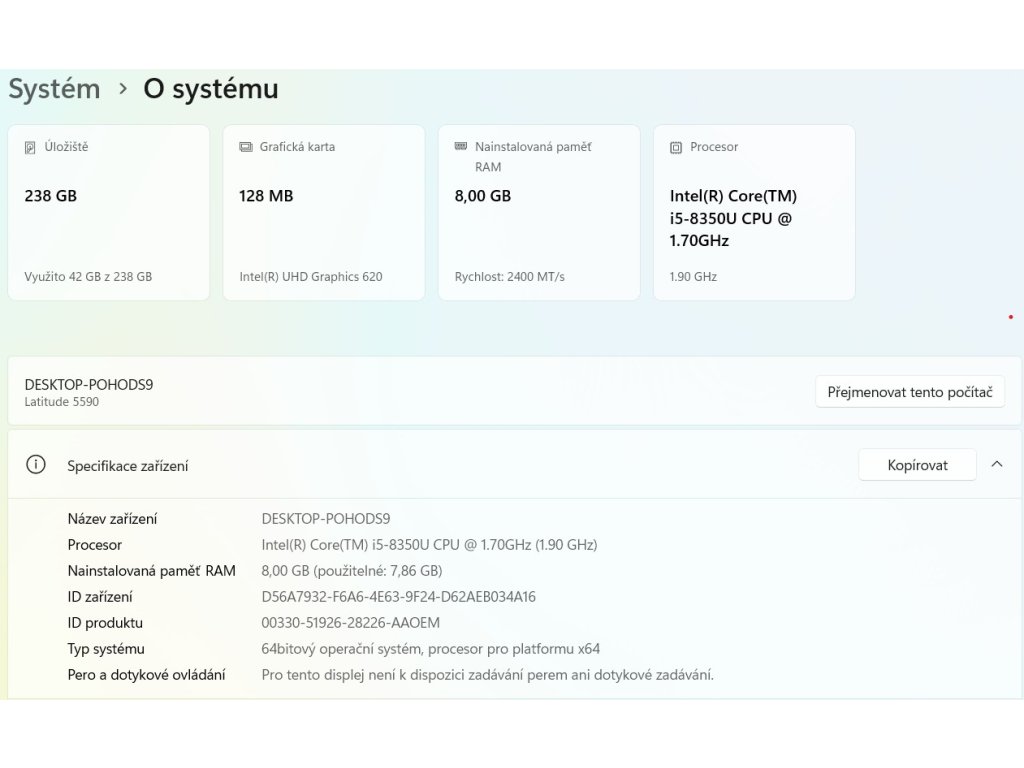
Task: Click the Typ systému 64bitový value
Action: click(x=430, y=649)
